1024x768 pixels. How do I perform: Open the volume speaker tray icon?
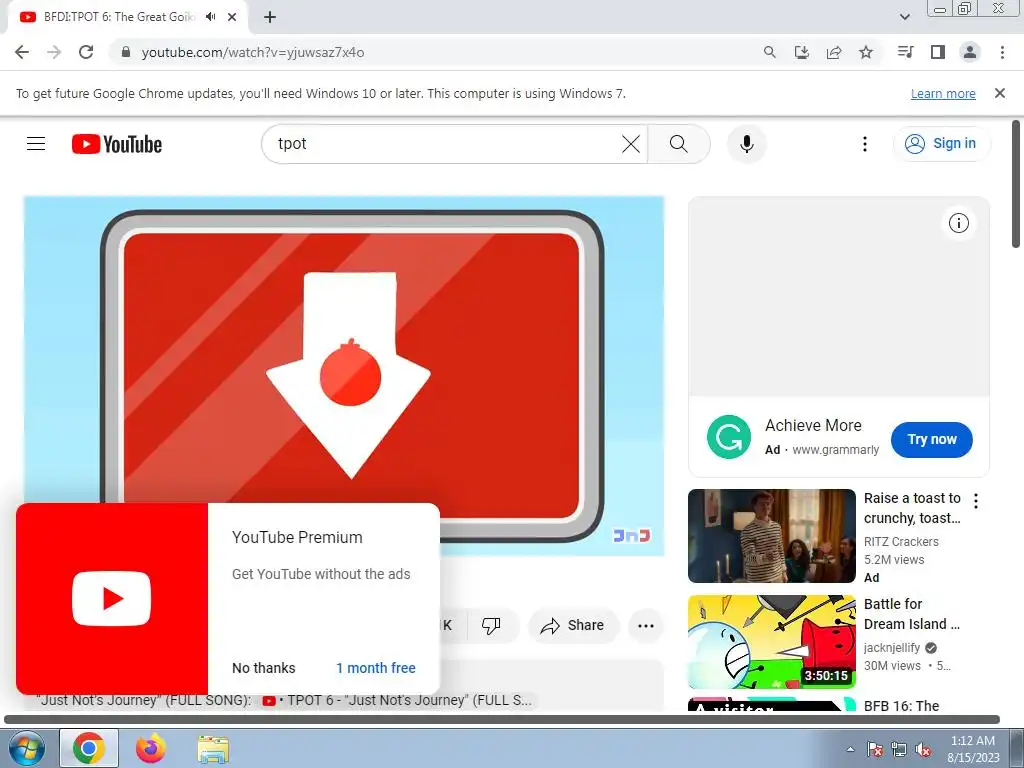coord(923,749)
